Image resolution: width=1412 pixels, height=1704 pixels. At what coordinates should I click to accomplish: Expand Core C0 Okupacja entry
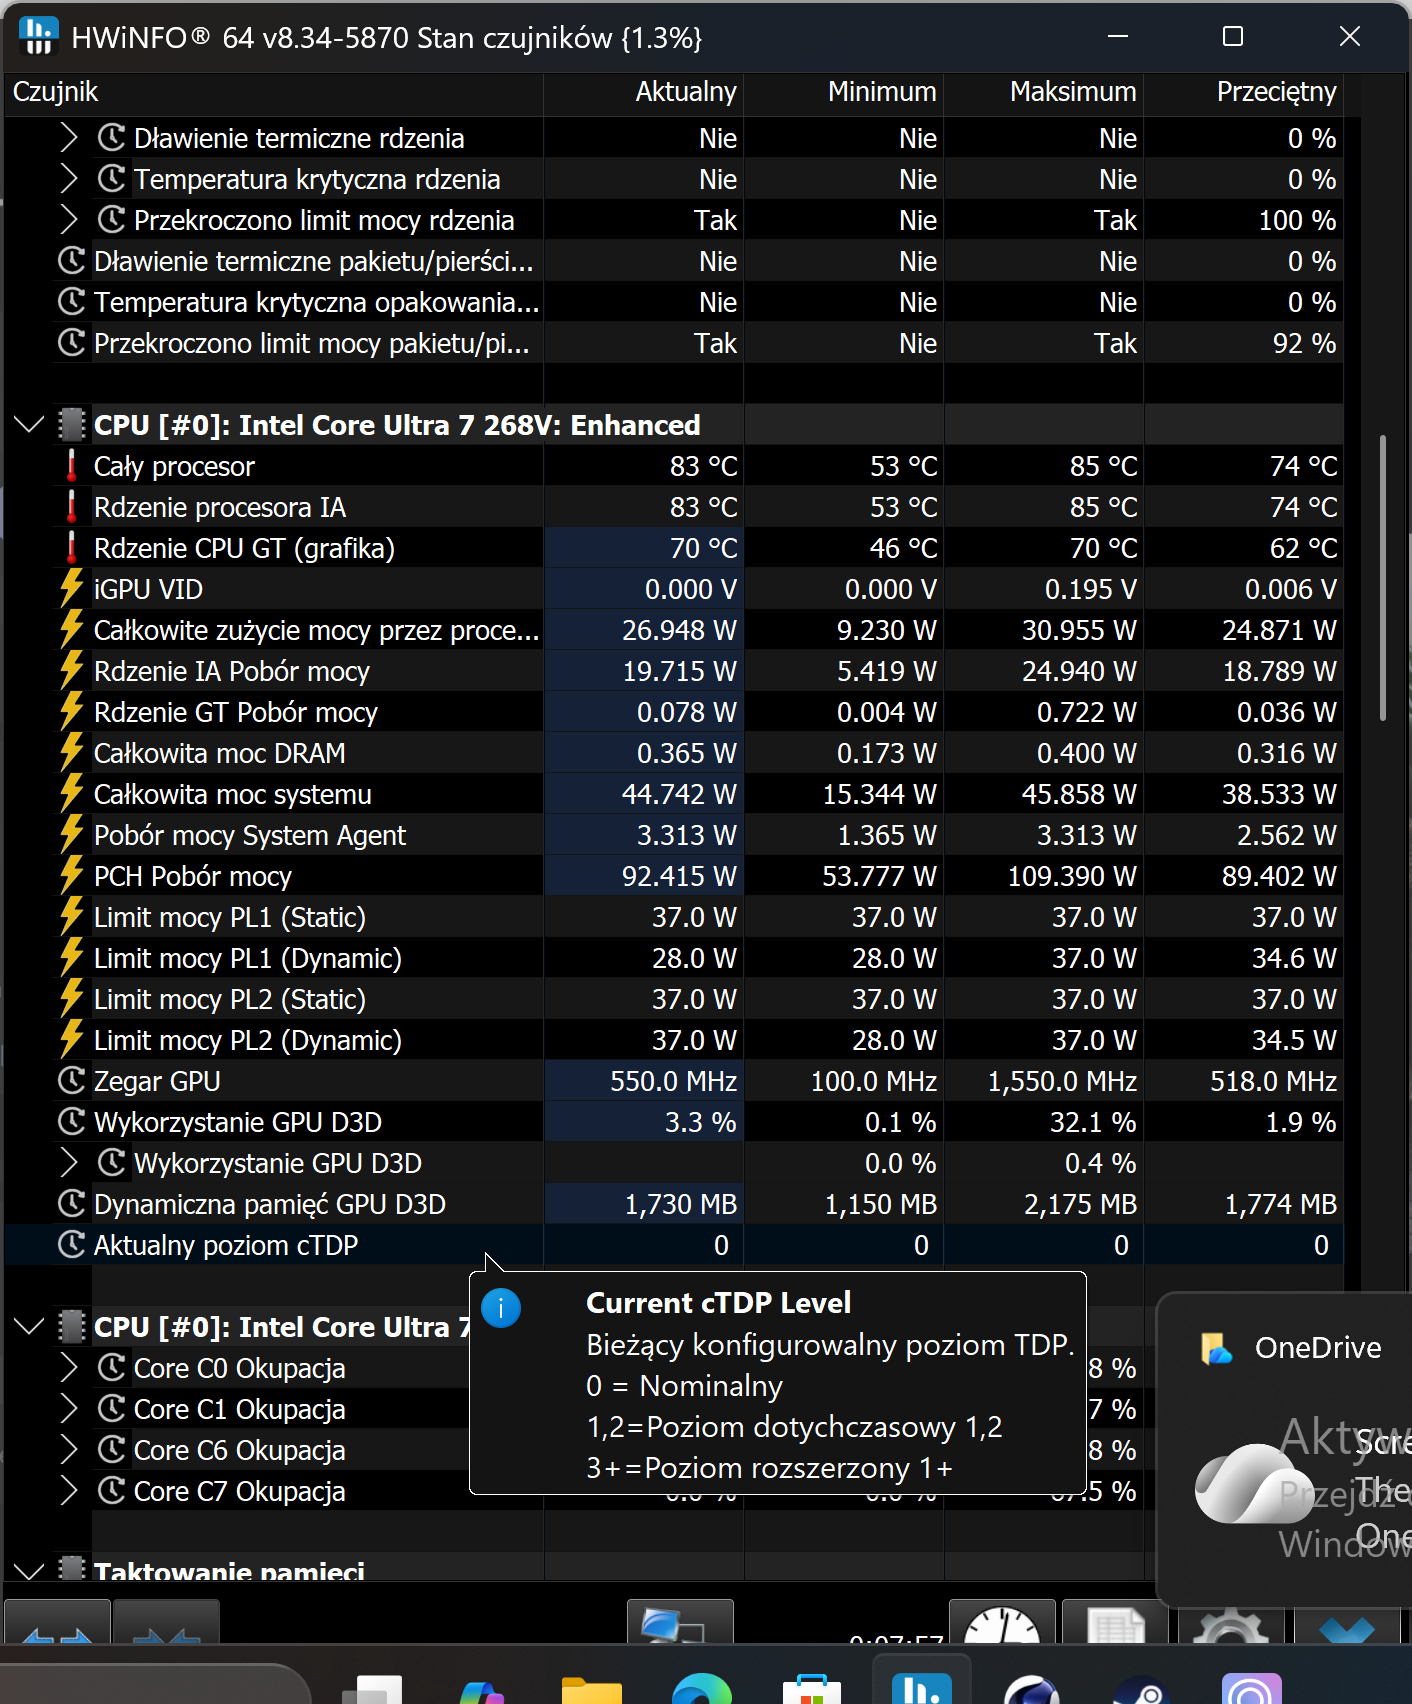pyautogui.click(x=68, y=1368)
